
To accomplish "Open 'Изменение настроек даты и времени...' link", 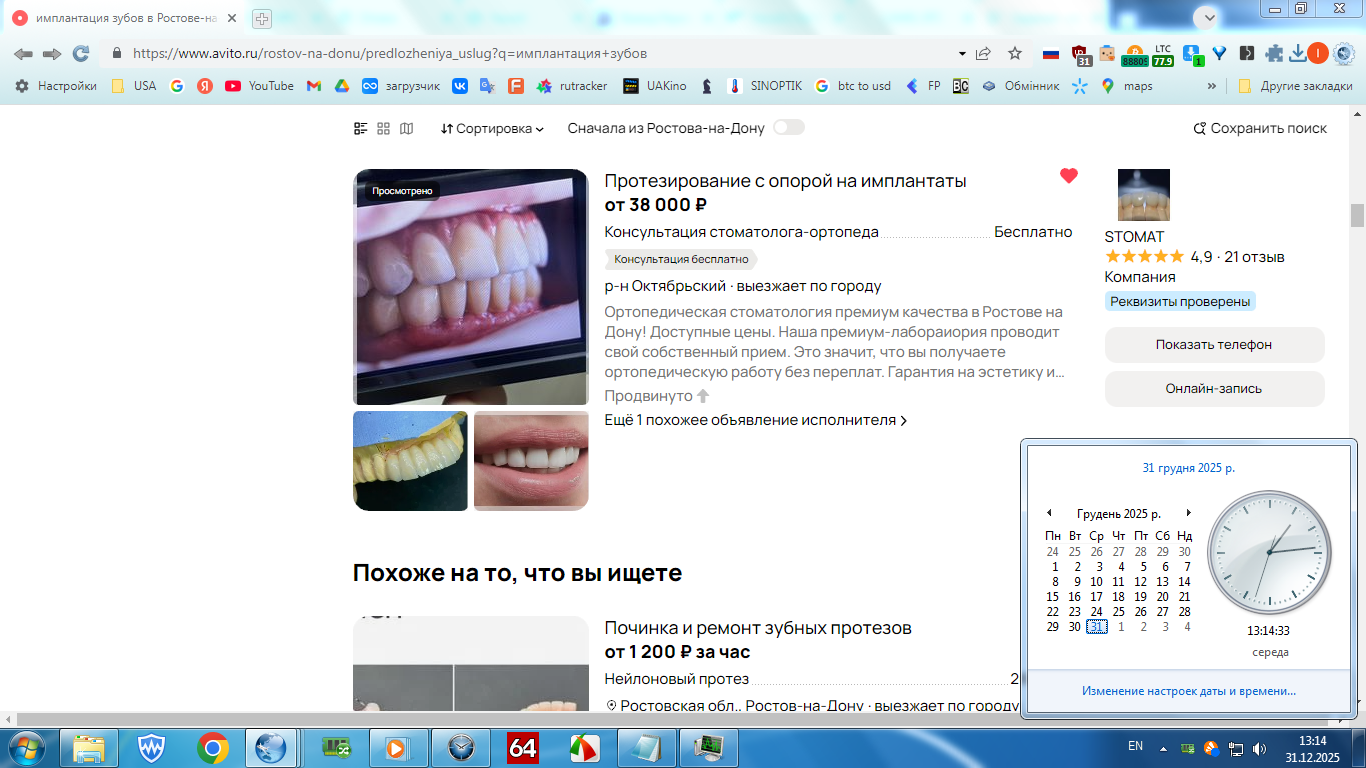I will (1189, 691).
